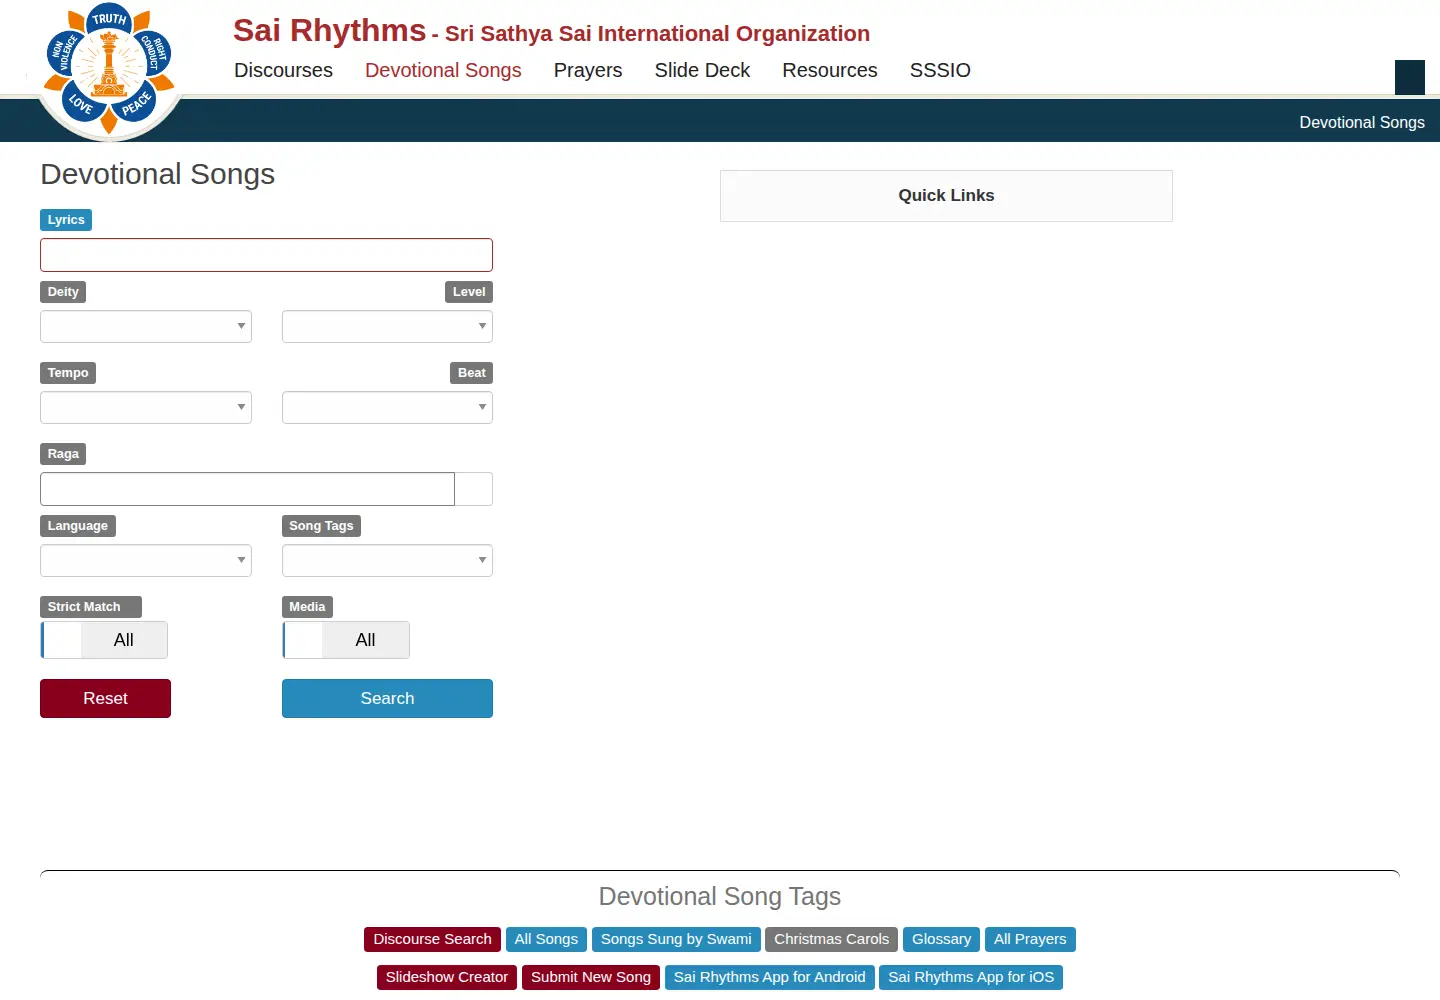
Task: Open the Glossary tag link
Action: 941,939
